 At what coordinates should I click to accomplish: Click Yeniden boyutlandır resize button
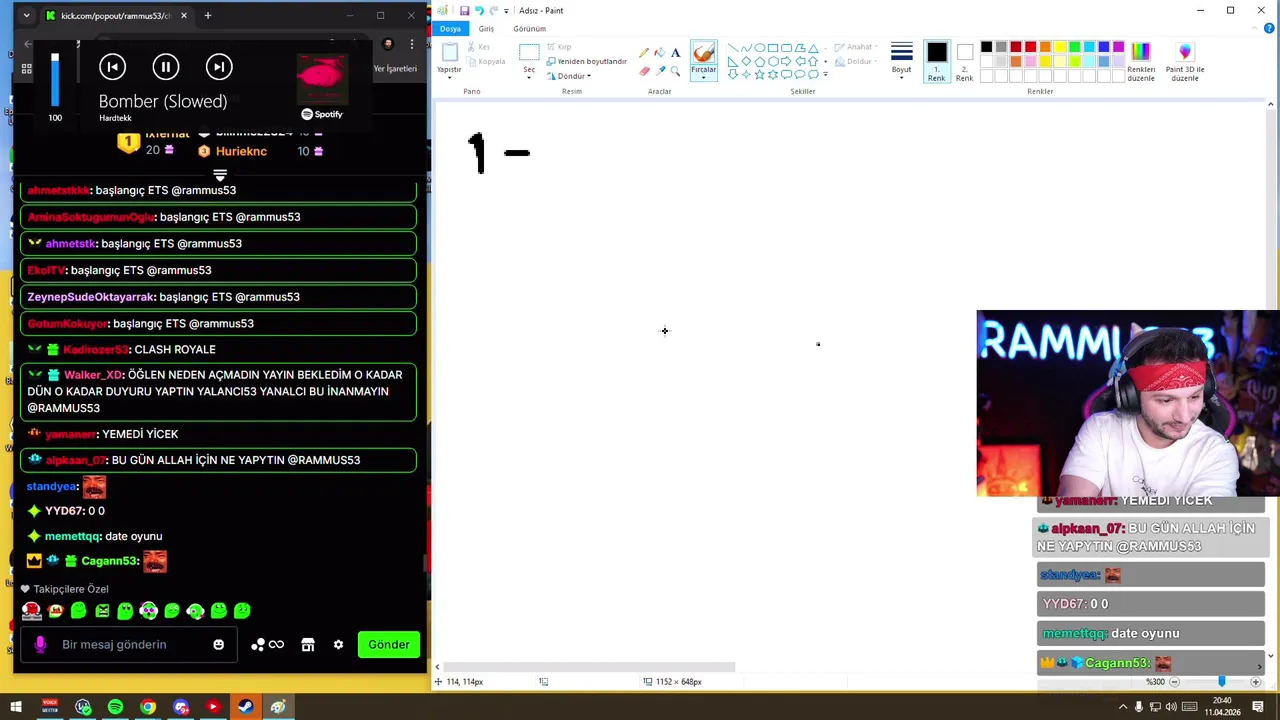click(587, 61)
